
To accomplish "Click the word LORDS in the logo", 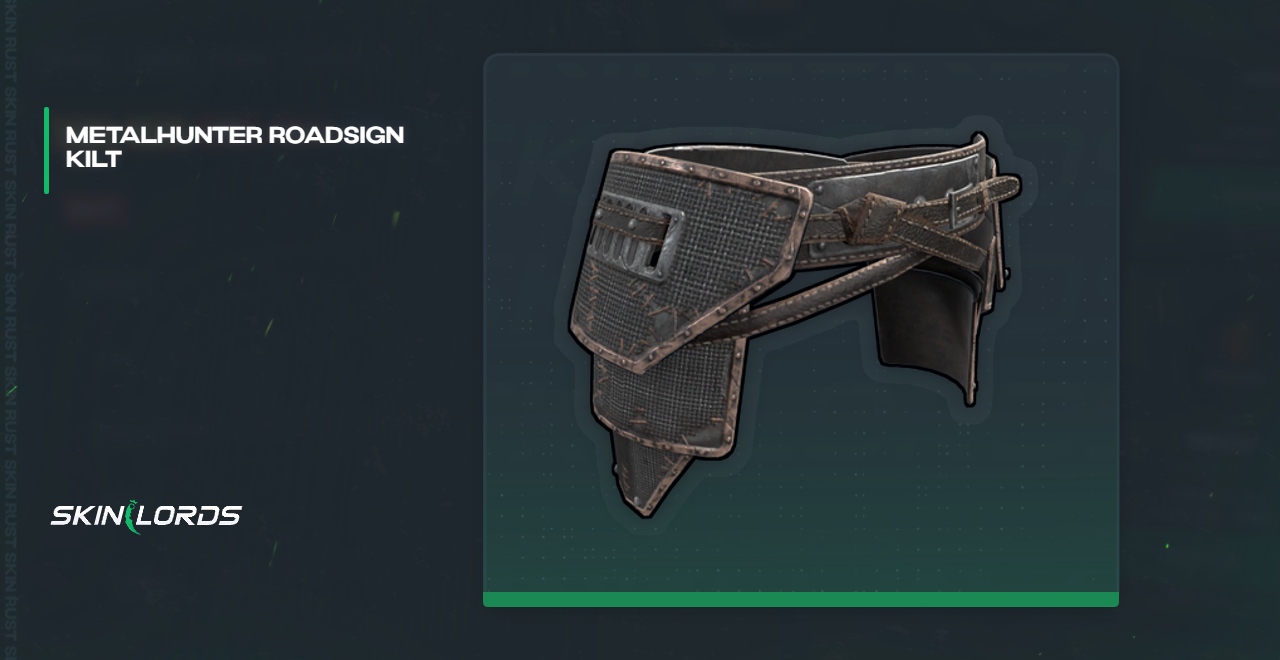I will pyautogui.click(x=192, y=516).
